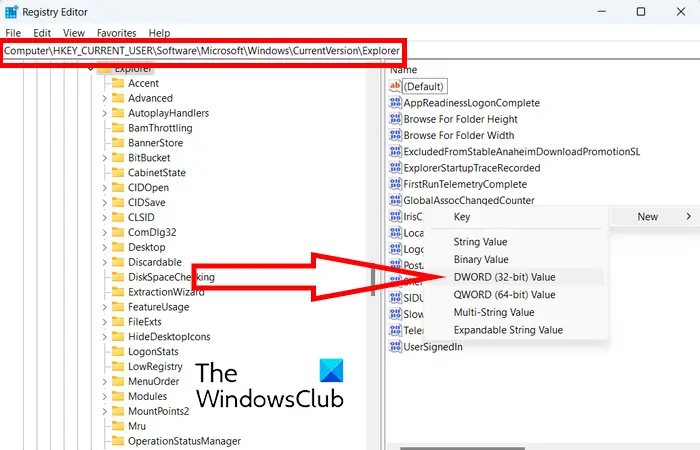Open the Edit menu
The width and height of the screenshot is (700, 450).
tap(42, 33)
